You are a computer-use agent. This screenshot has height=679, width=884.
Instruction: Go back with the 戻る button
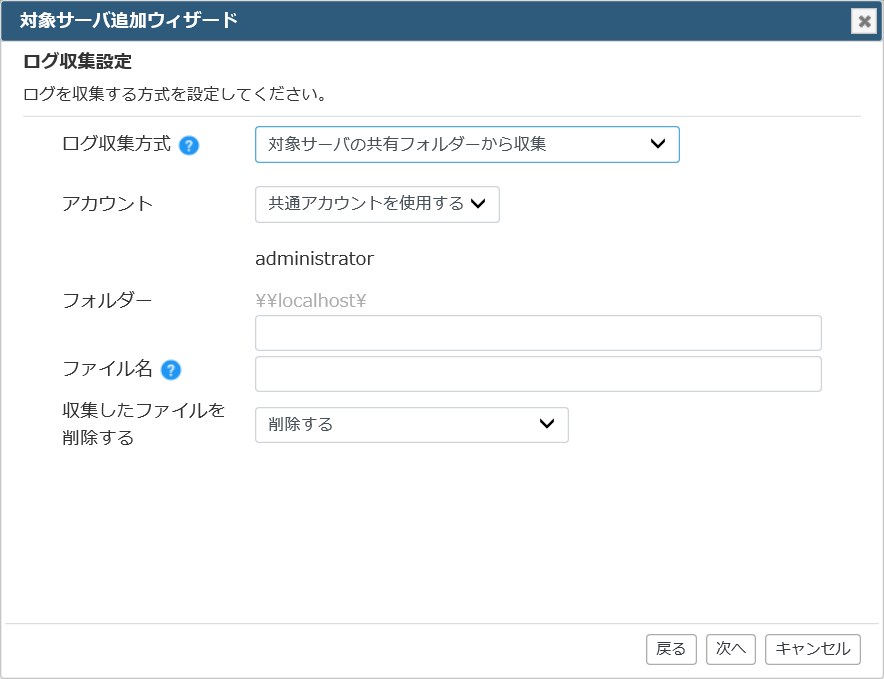click(x=671, y=649)
